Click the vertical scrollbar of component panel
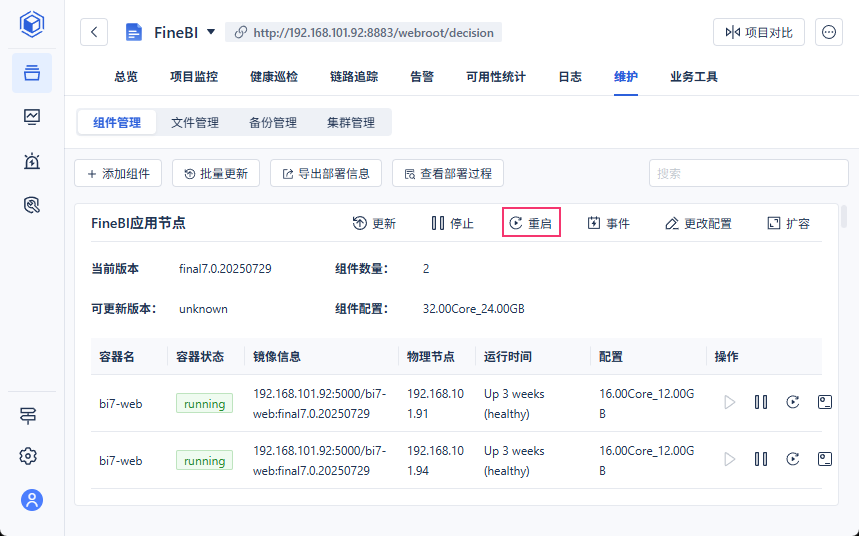 point(844,216)
